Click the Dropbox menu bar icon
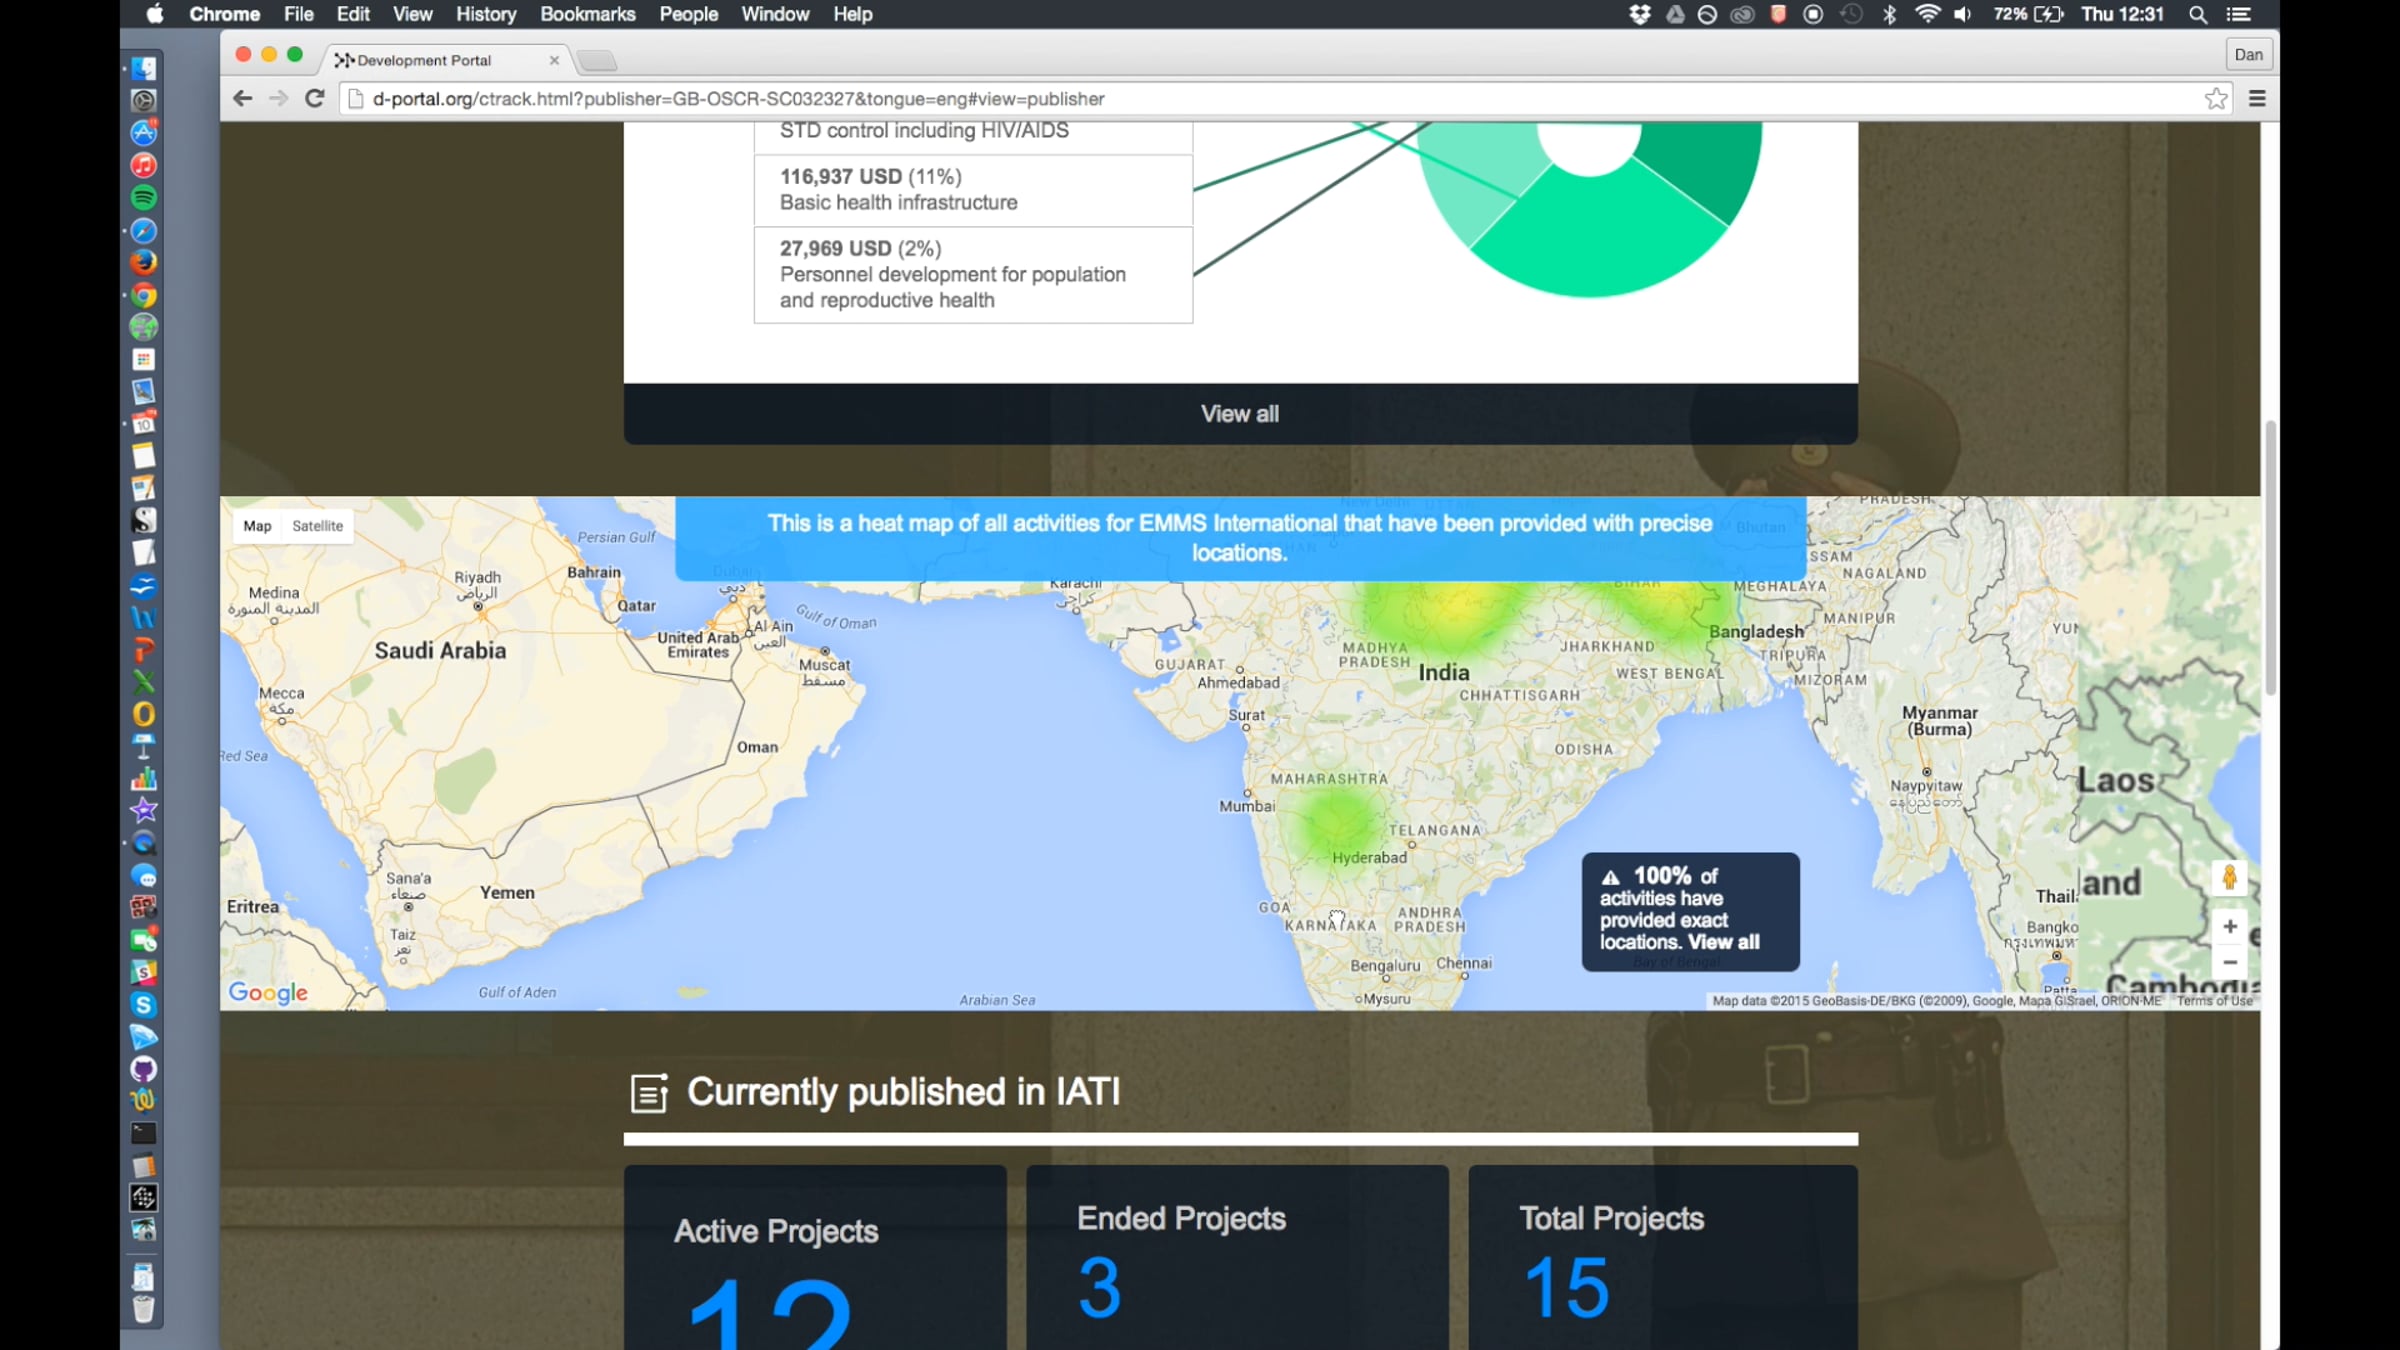 tap(1640, 14)
